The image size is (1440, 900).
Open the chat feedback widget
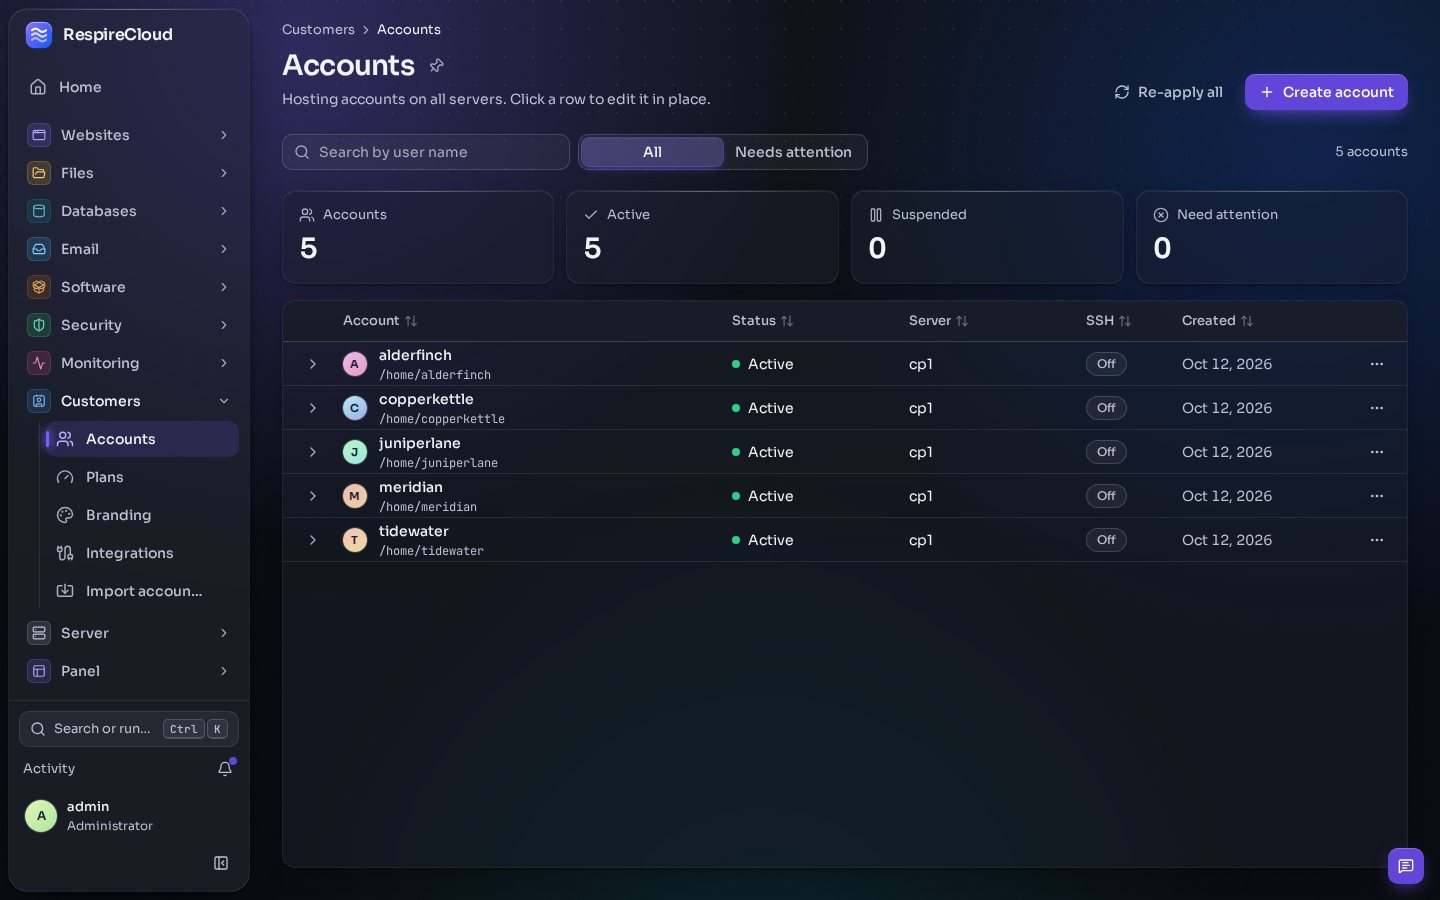1405,866
